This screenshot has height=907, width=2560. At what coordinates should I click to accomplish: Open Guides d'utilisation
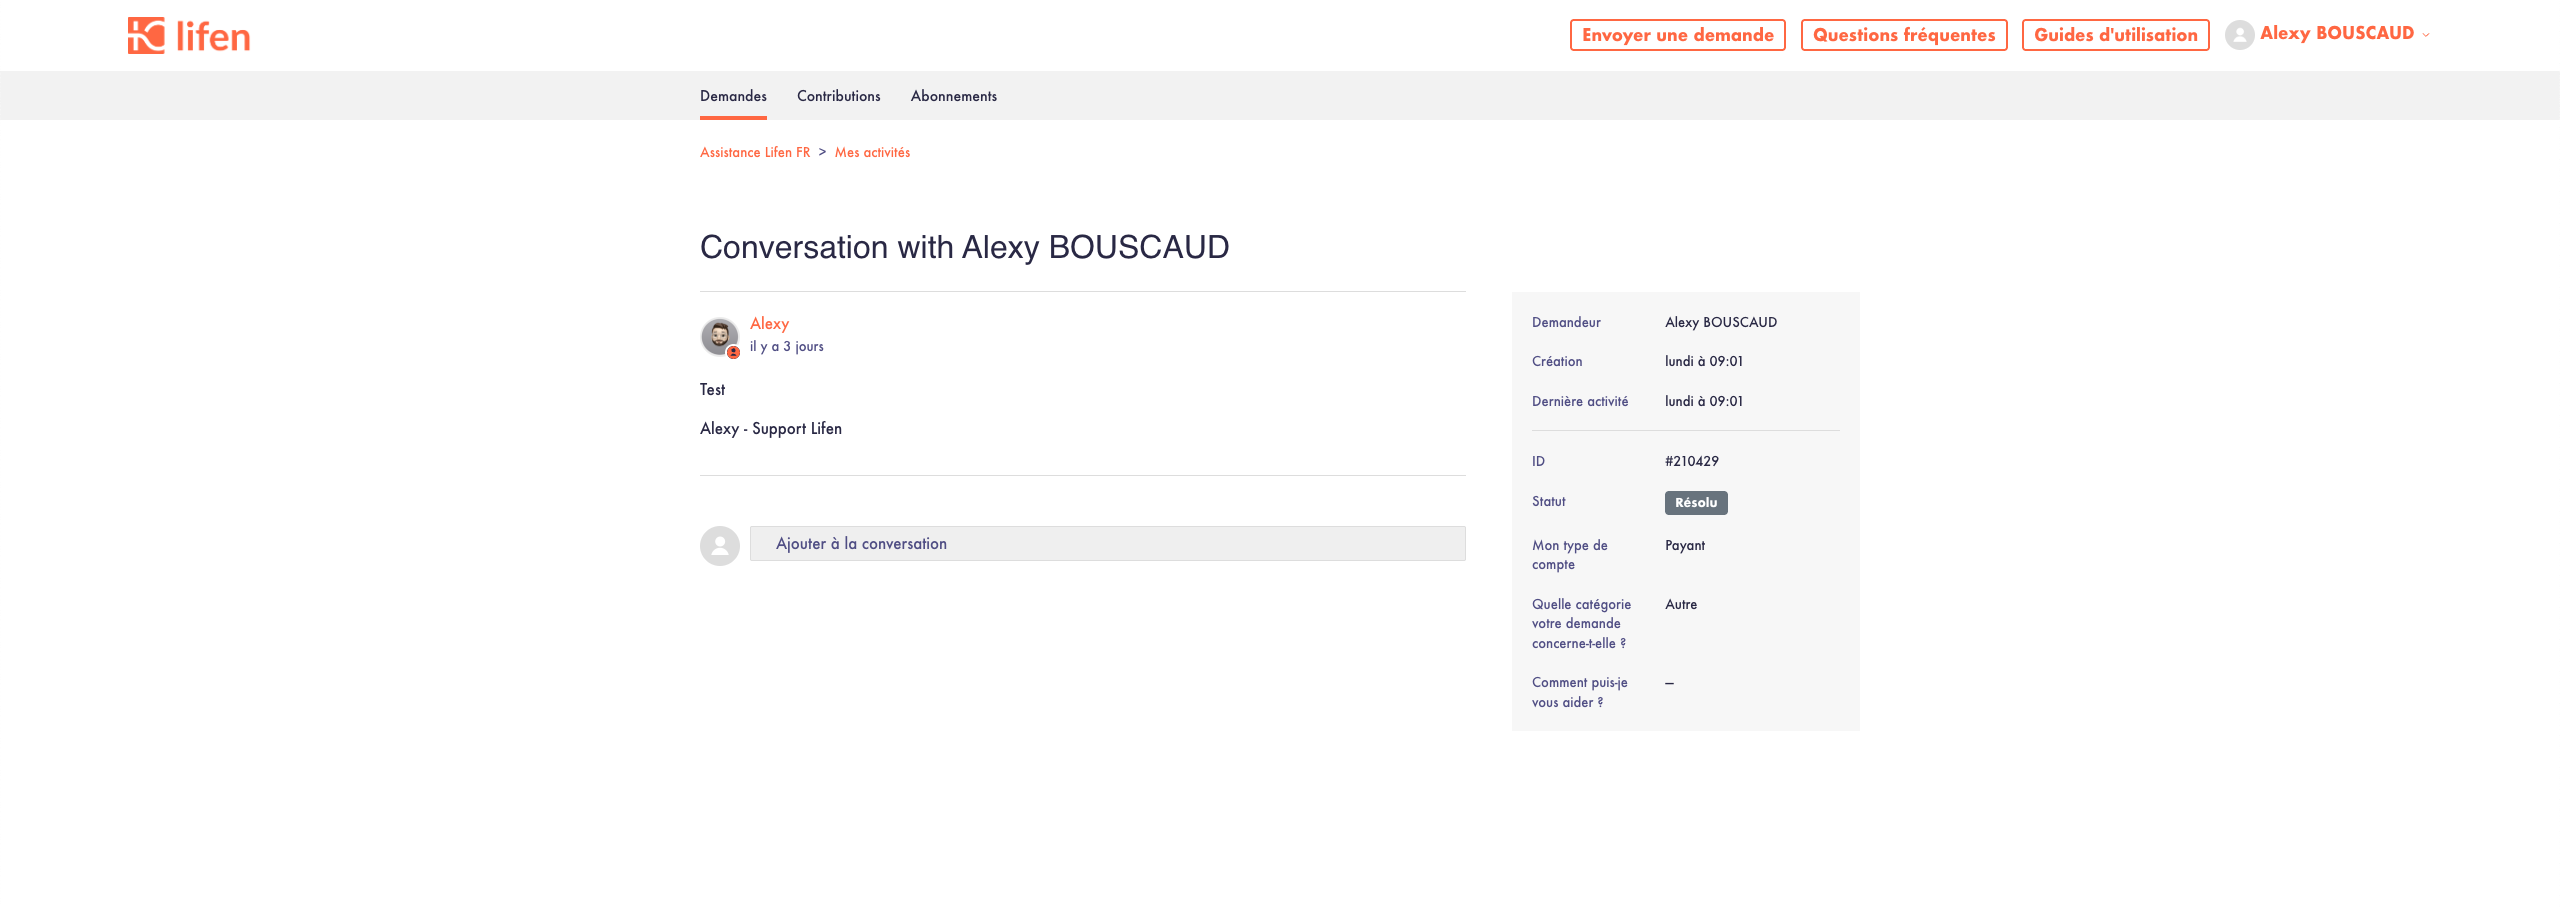2115,35
